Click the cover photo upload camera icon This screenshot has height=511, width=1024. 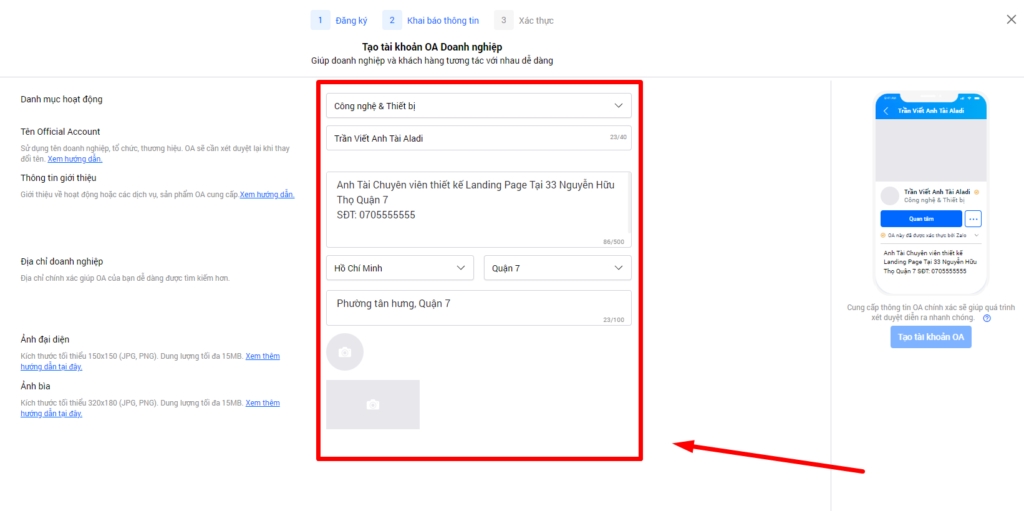pyautogui.click(x=373, y=404)
